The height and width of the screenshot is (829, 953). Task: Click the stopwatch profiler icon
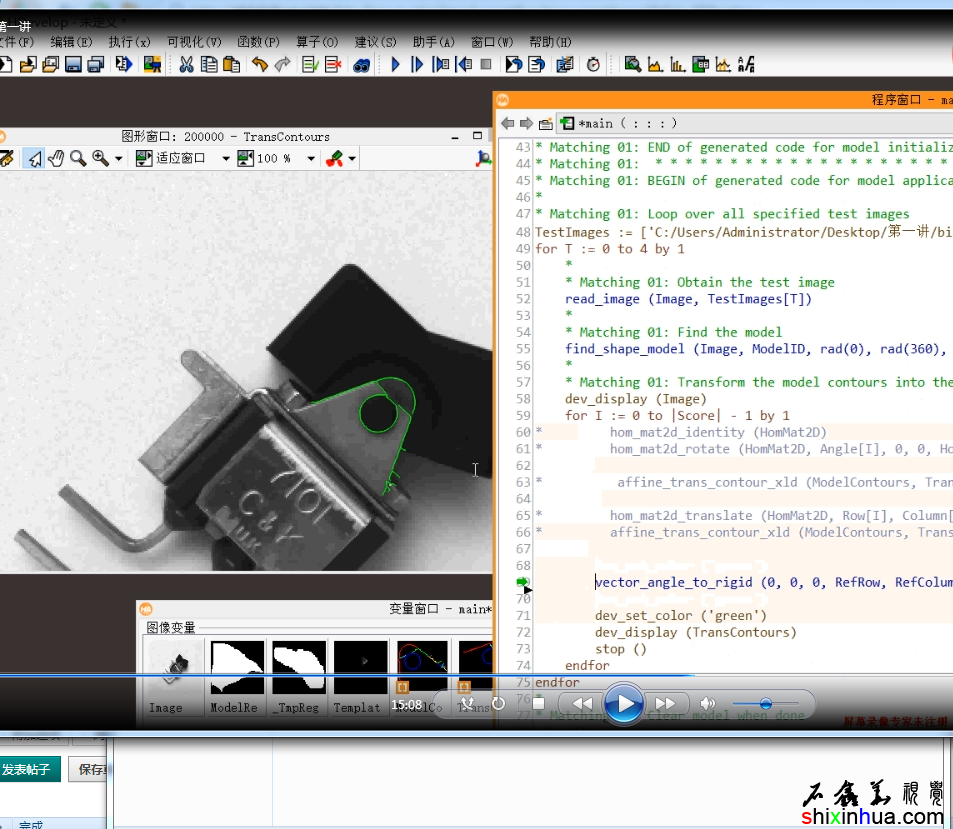593,65
